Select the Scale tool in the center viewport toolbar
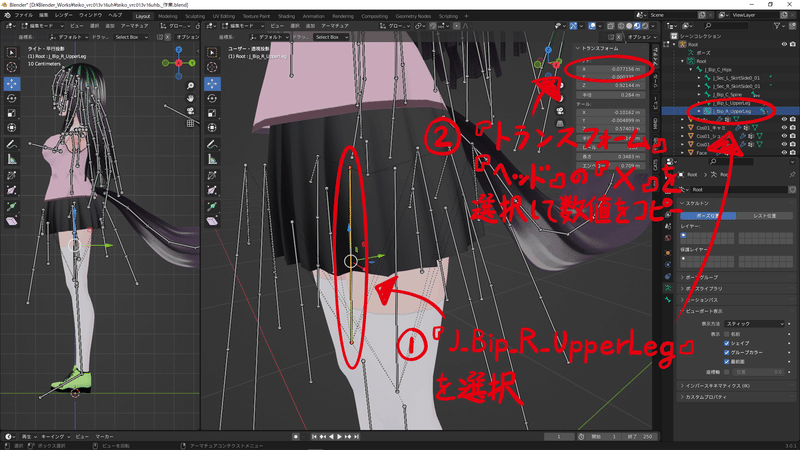 pyautogui.click(x=212, y=113)
